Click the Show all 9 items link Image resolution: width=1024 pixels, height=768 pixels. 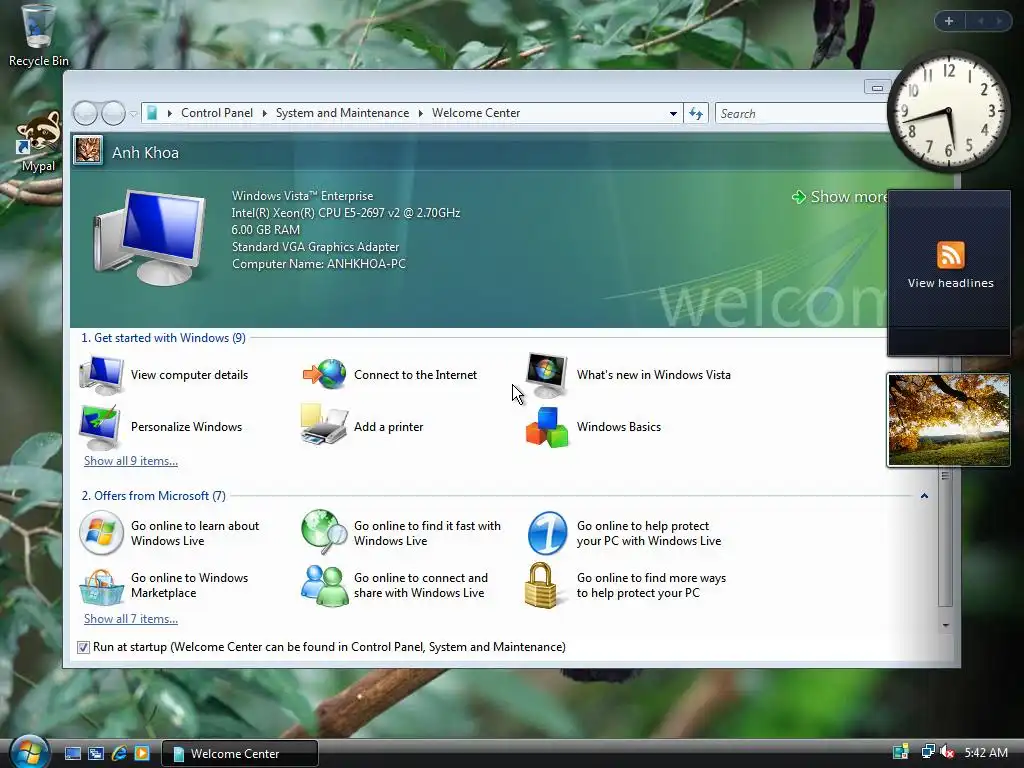tap(131, 461)
